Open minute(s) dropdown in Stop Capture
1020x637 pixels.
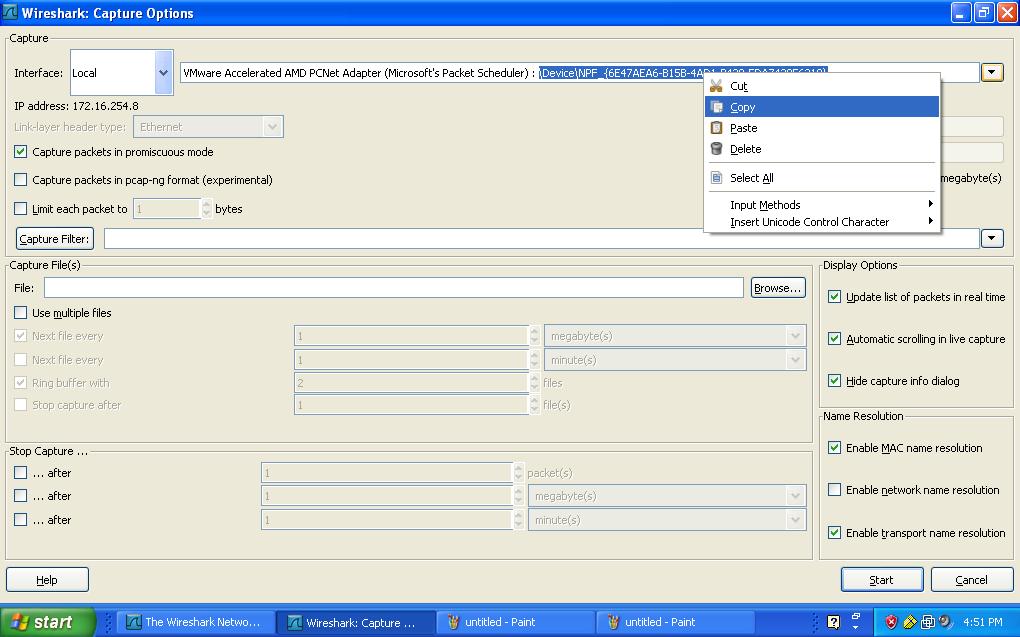[x=667, y=520]
